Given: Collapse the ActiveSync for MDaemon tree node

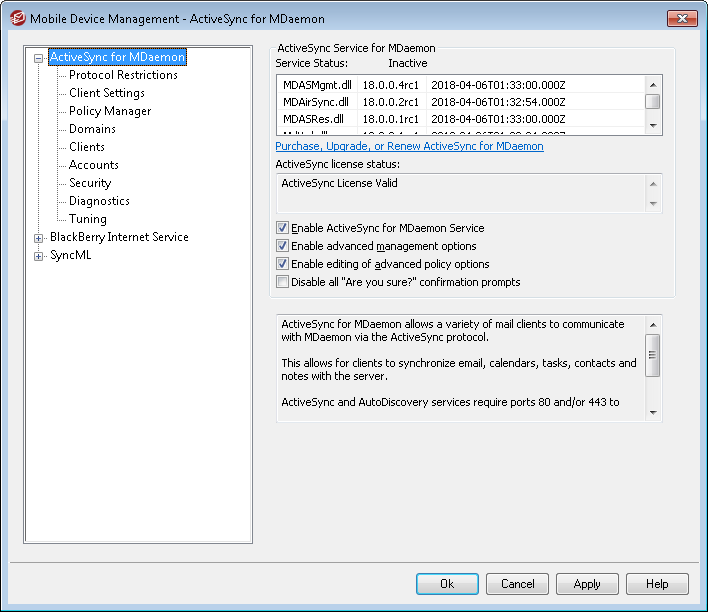Looking at the screenshot, I should click(x=39, y=58).
